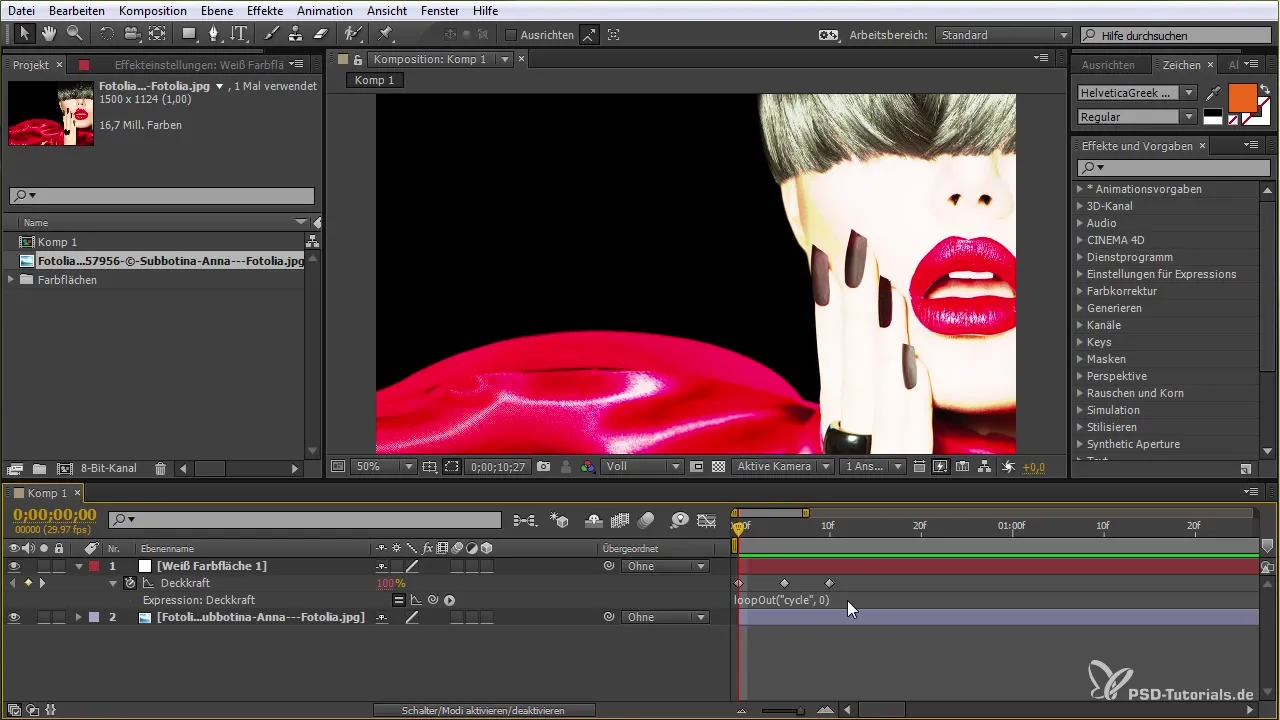Image resolution: width=1280 pixels, height=720 pixels.
Task: Toggle frame blending enable in timeline
Action: point(619,520)
